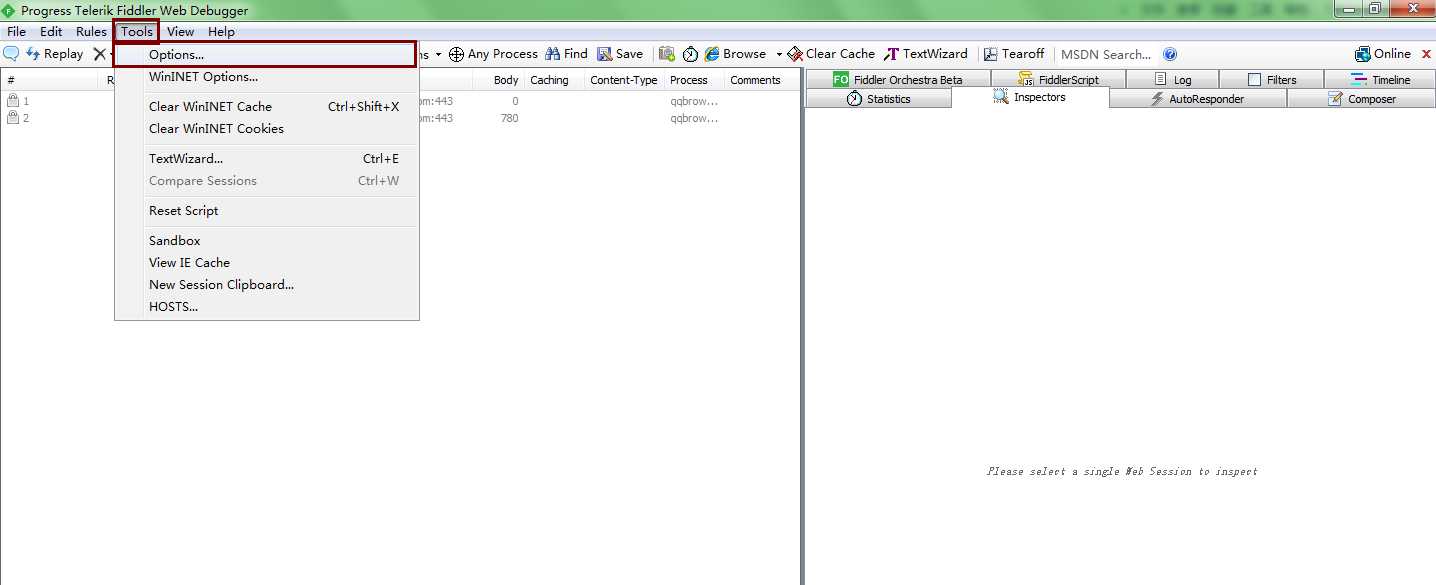This screenshot has height=585, width=1436.
Task: Open the Edit menu
Action: (51, 32)
